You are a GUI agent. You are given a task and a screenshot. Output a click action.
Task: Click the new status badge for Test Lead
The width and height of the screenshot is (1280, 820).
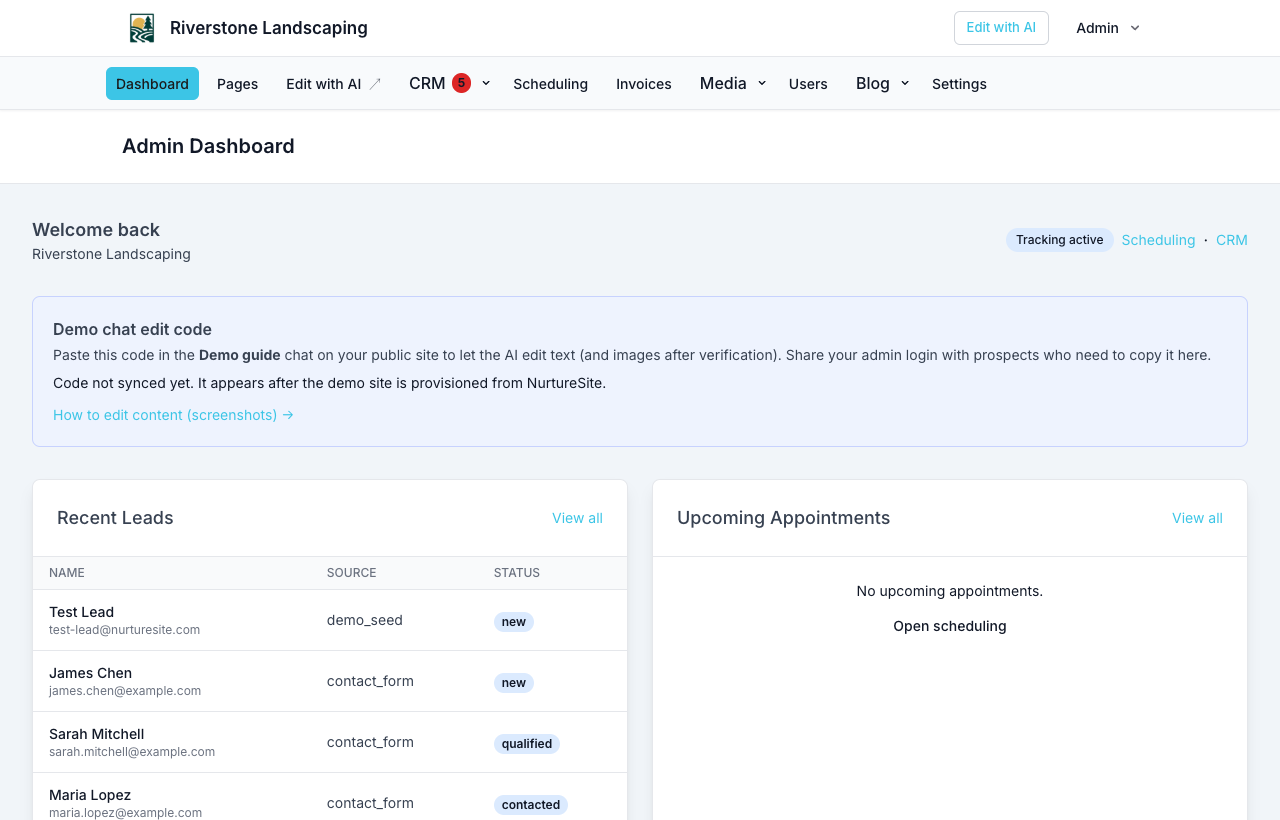[x=514, y=622]
